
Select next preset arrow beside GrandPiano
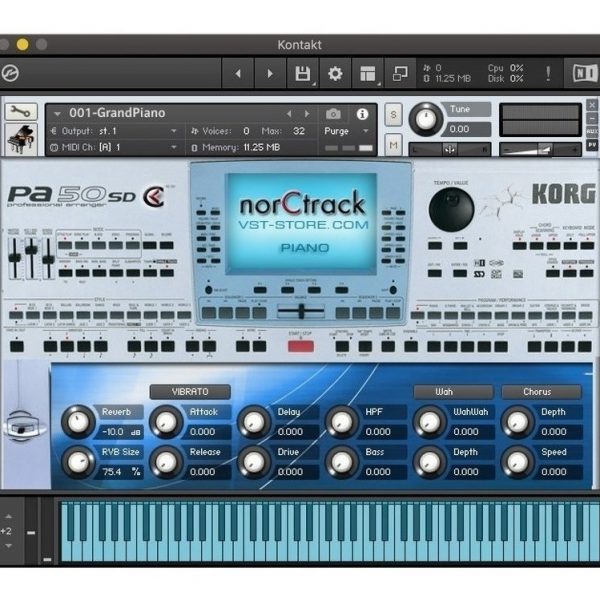pyautogui.click(x=307, y=114)
